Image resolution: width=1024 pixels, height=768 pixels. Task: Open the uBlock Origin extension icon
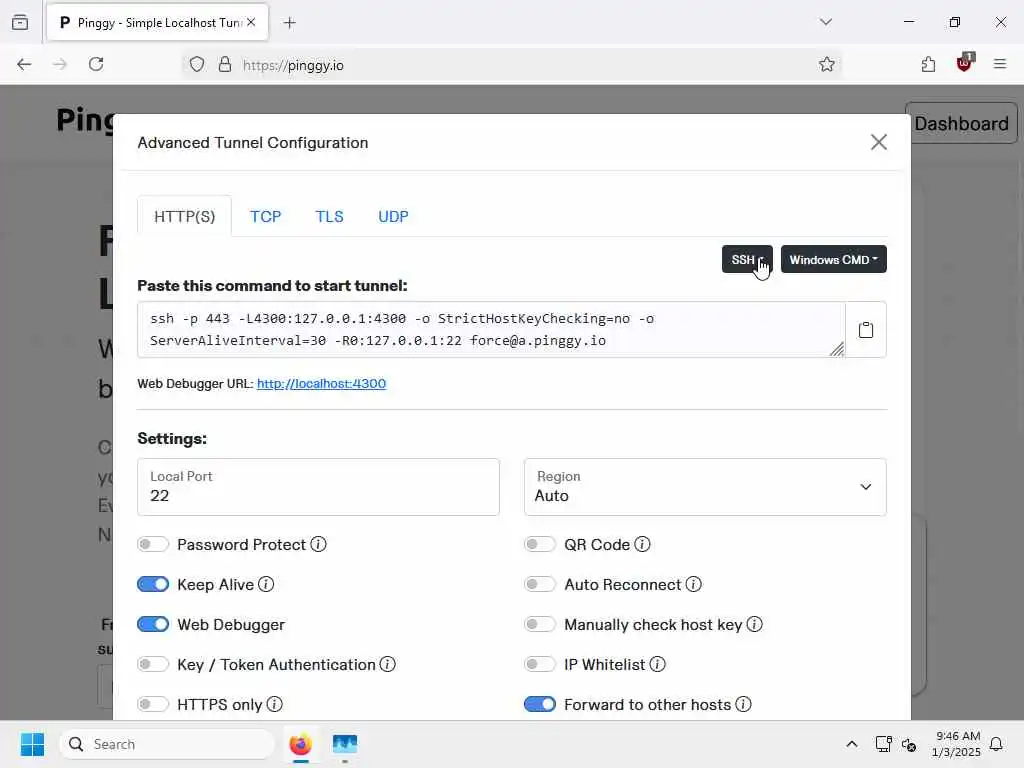click(964, 64)
